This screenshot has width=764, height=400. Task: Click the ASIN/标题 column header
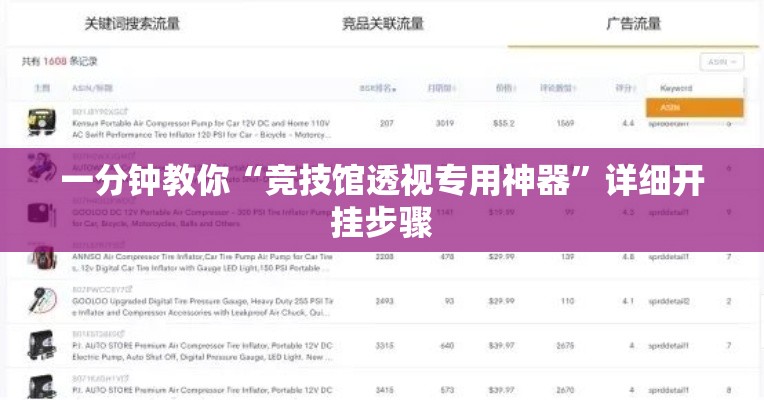(x=93, y=88)
